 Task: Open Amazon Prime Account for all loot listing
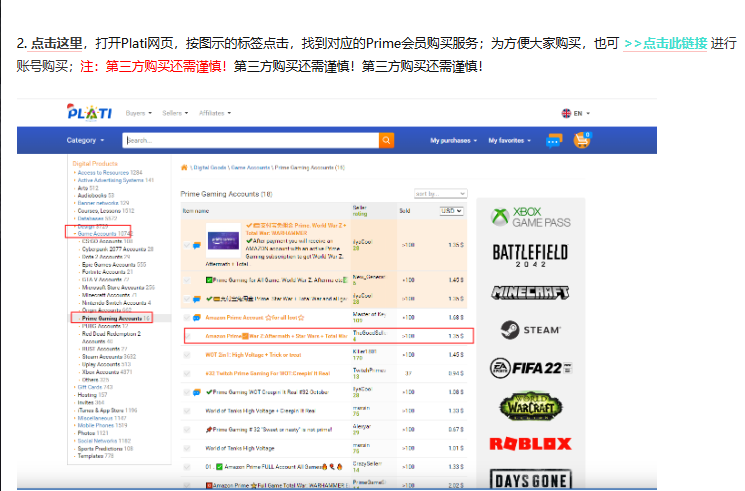point(255,318)
